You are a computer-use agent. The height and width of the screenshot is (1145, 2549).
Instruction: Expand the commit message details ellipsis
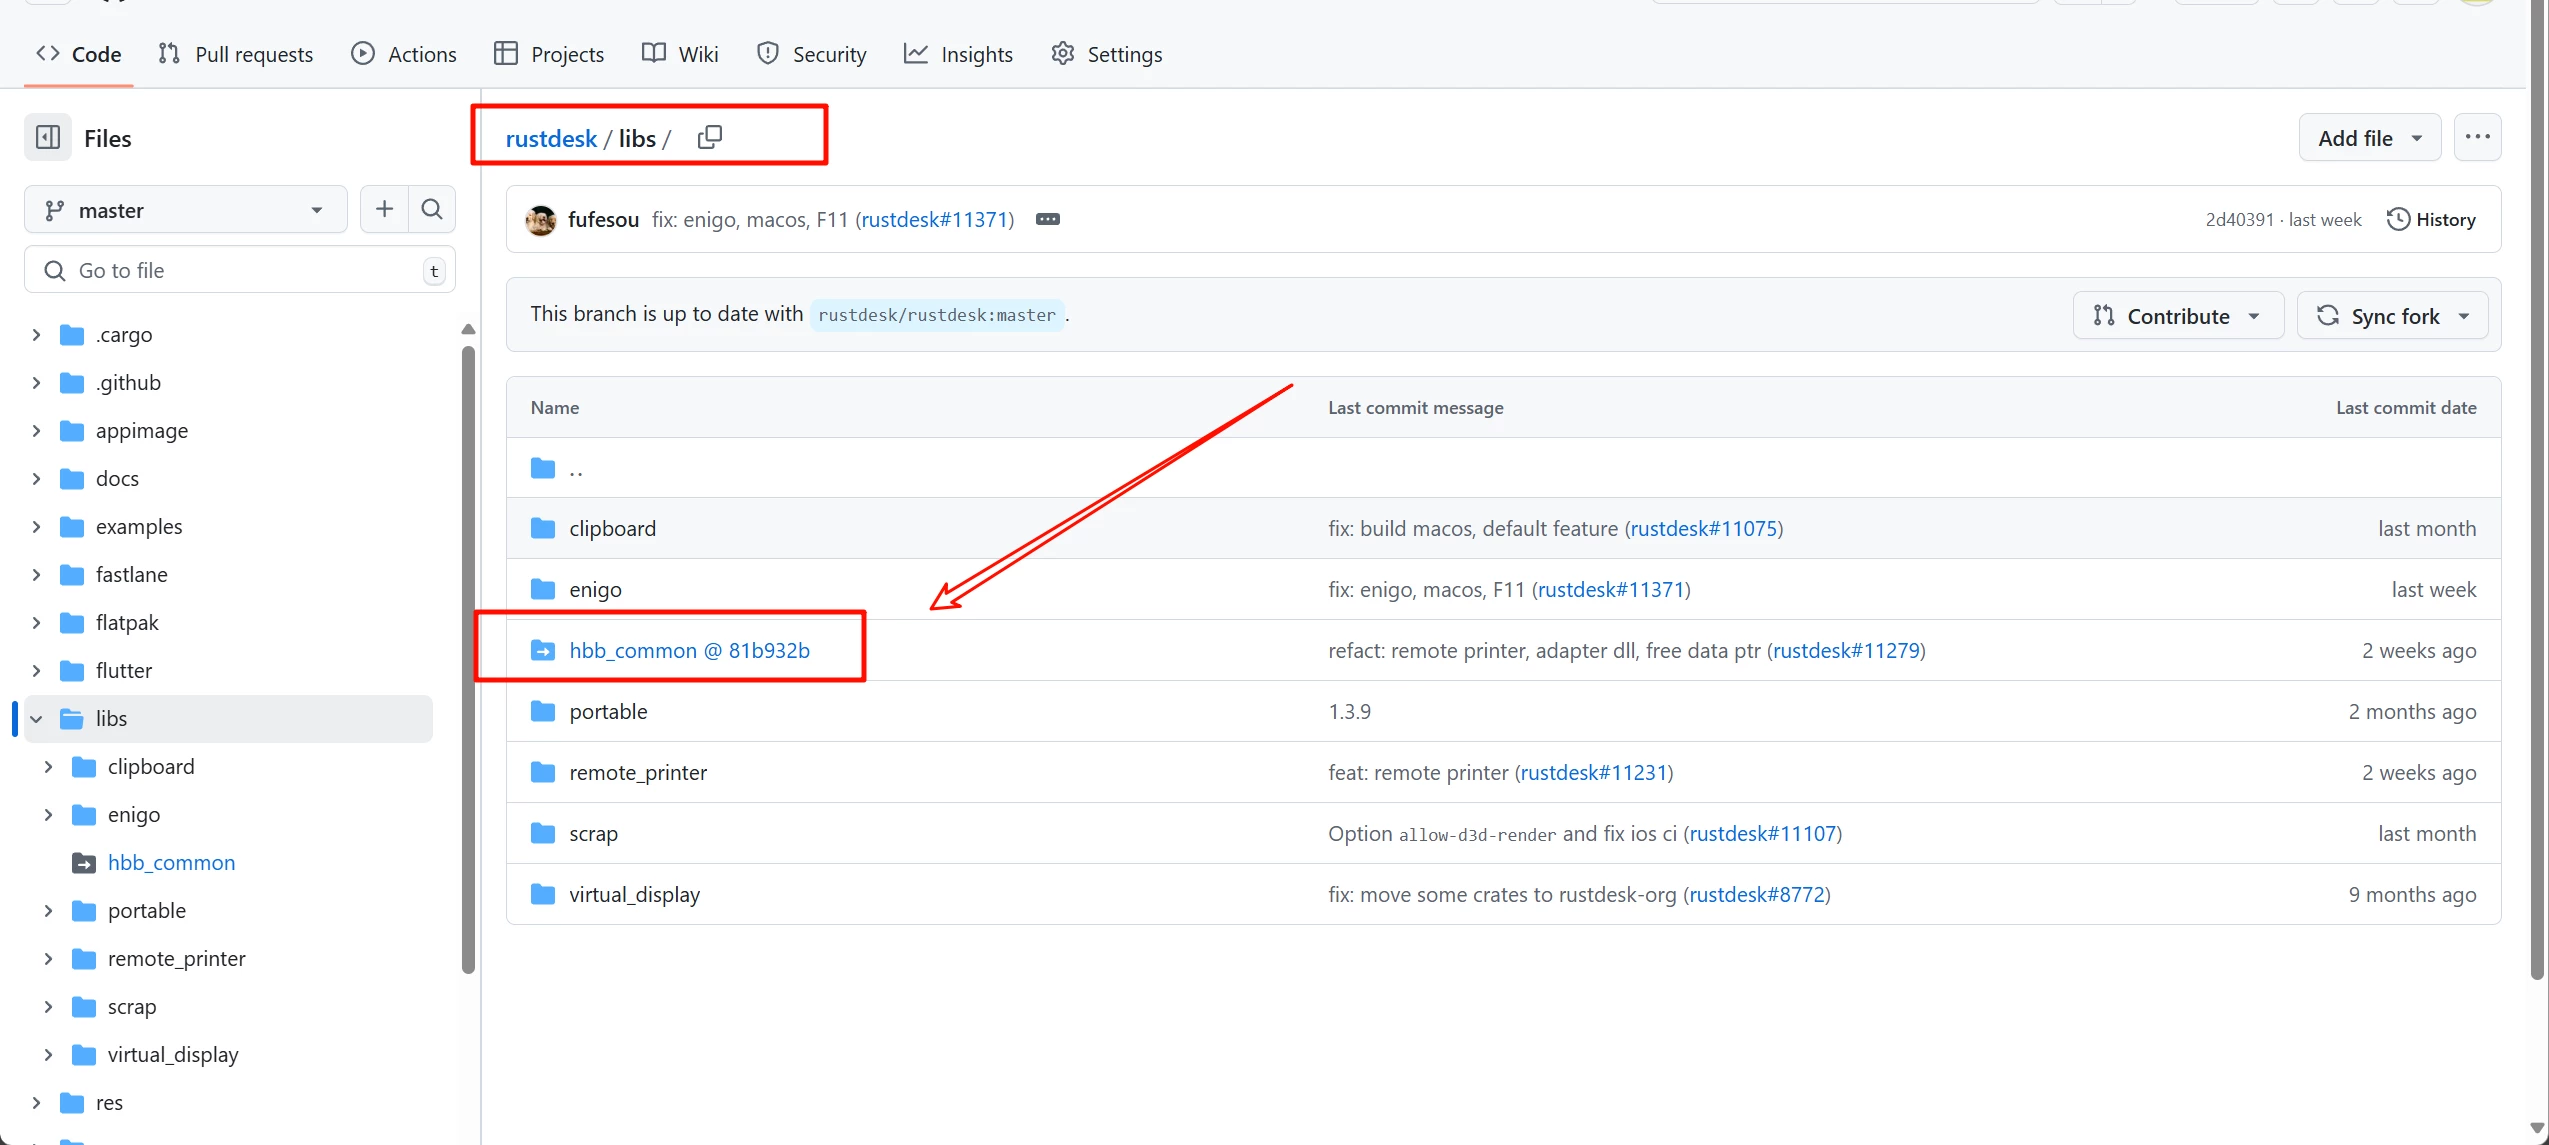point(1047,219)
